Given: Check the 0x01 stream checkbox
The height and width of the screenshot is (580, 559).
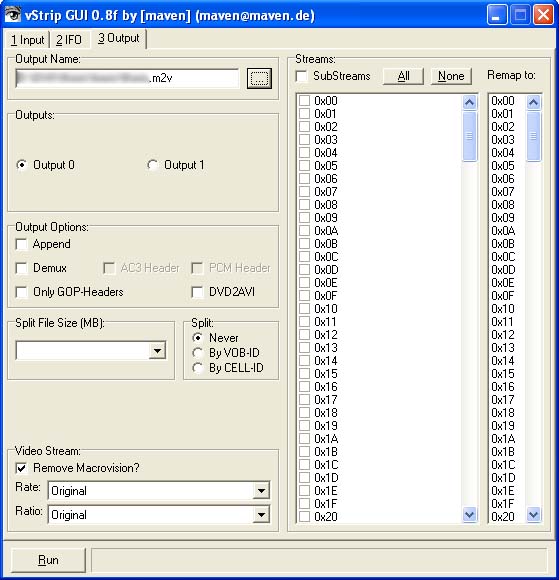Looking at the screenshot, I should click(304, 114).
